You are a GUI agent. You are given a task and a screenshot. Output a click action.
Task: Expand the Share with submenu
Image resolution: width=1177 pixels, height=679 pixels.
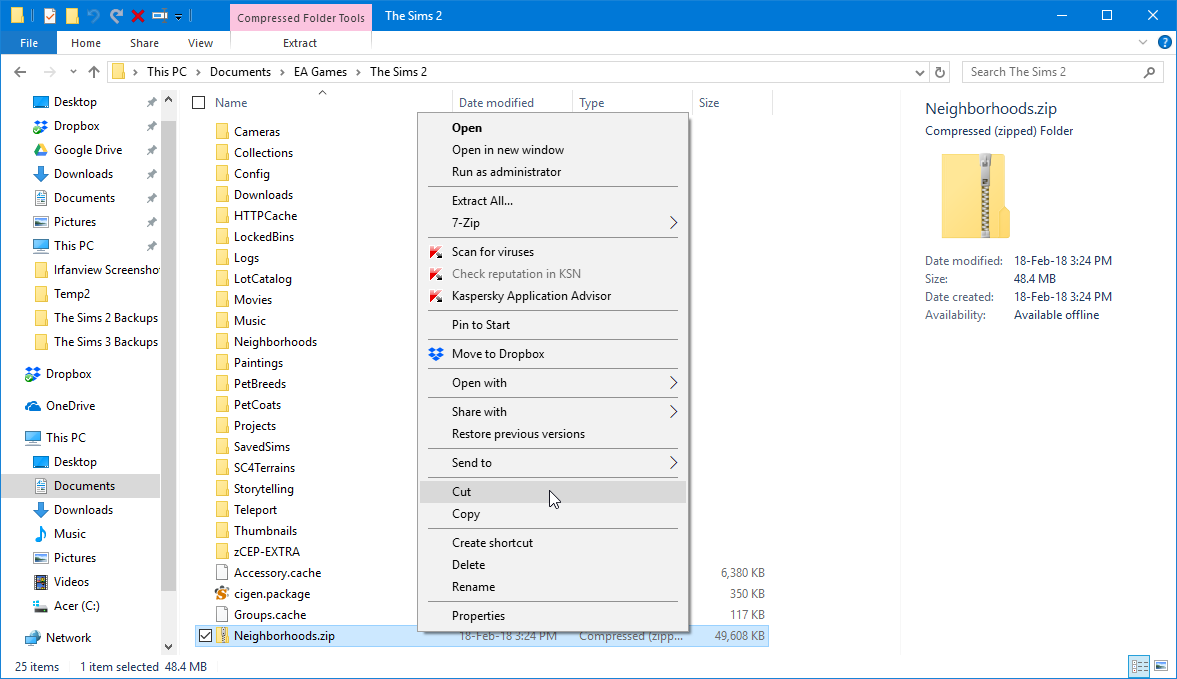[553, 412]
